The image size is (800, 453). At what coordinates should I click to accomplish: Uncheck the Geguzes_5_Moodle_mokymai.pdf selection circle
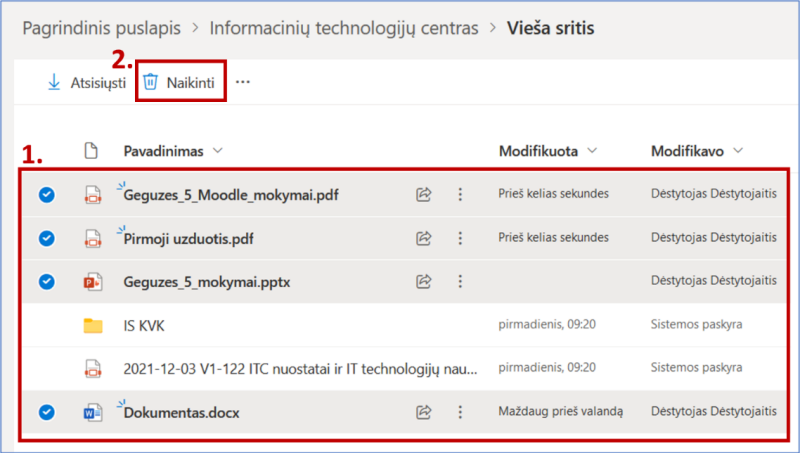click(x=46, y=195)
